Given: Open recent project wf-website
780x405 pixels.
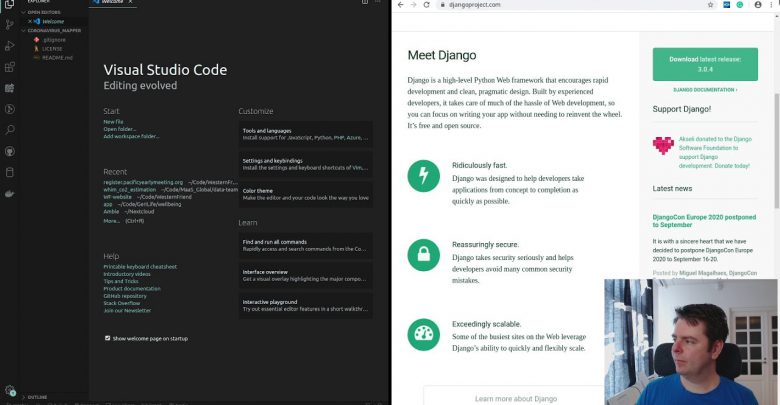Looking at the screenshot, I should [x=117, y=197].
